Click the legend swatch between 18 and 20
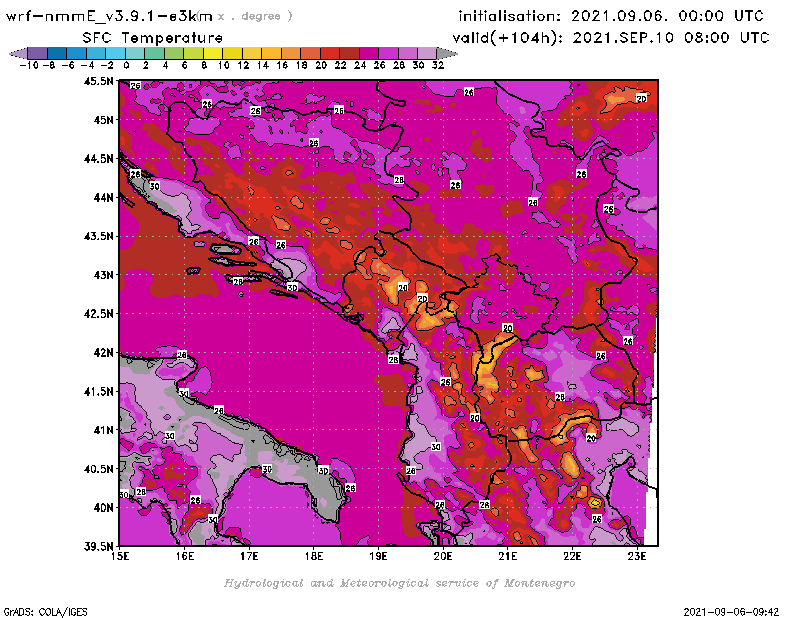The width and height of the screenshot is (800, 618). (x=310, y=53)
